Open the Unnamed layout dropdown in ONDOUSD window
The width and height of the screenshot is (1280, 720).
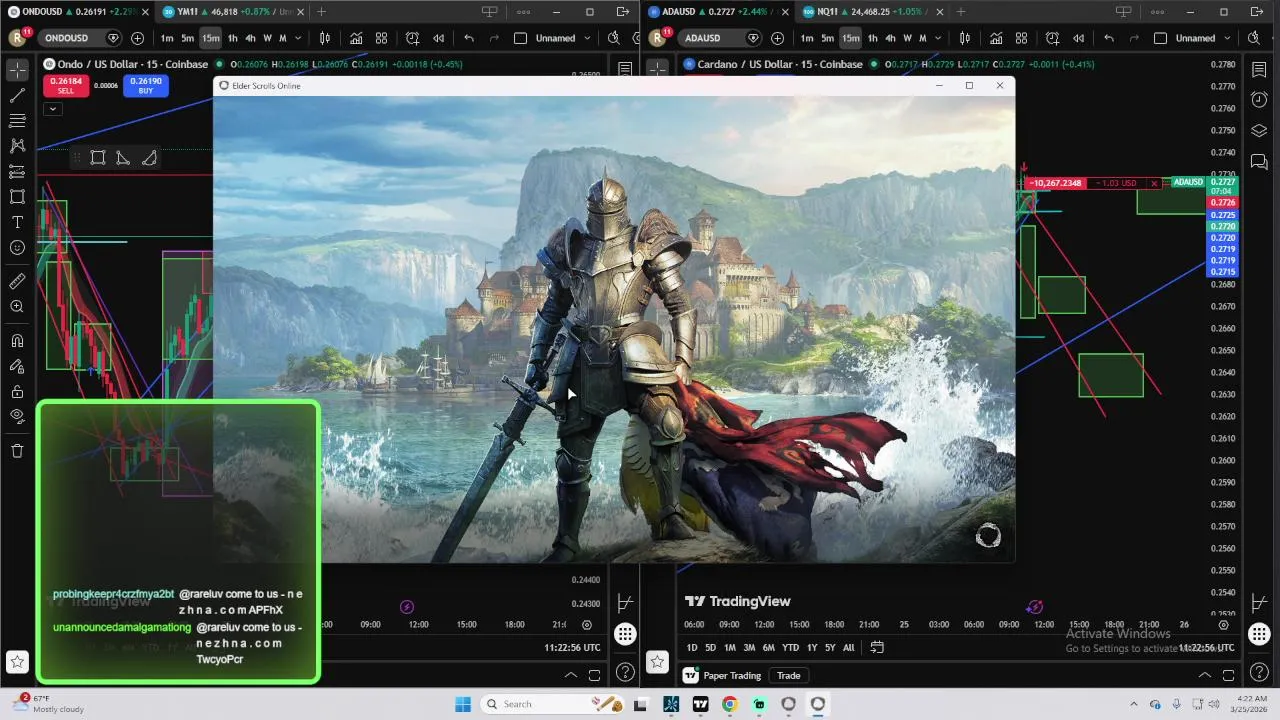pos(556,38)
